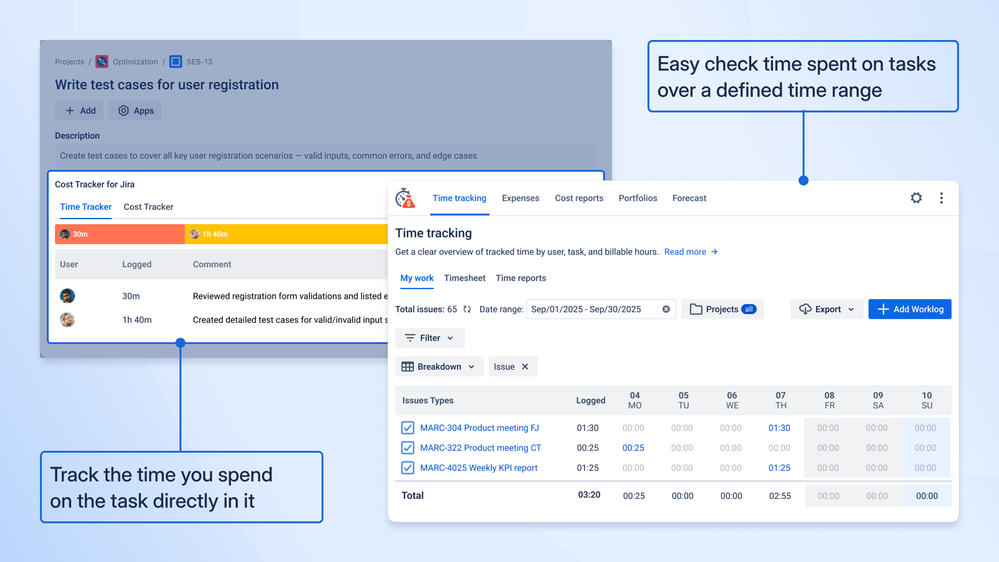Click Projects in the breadcrumb
The image size is (999, 562).
click(69, 62)
